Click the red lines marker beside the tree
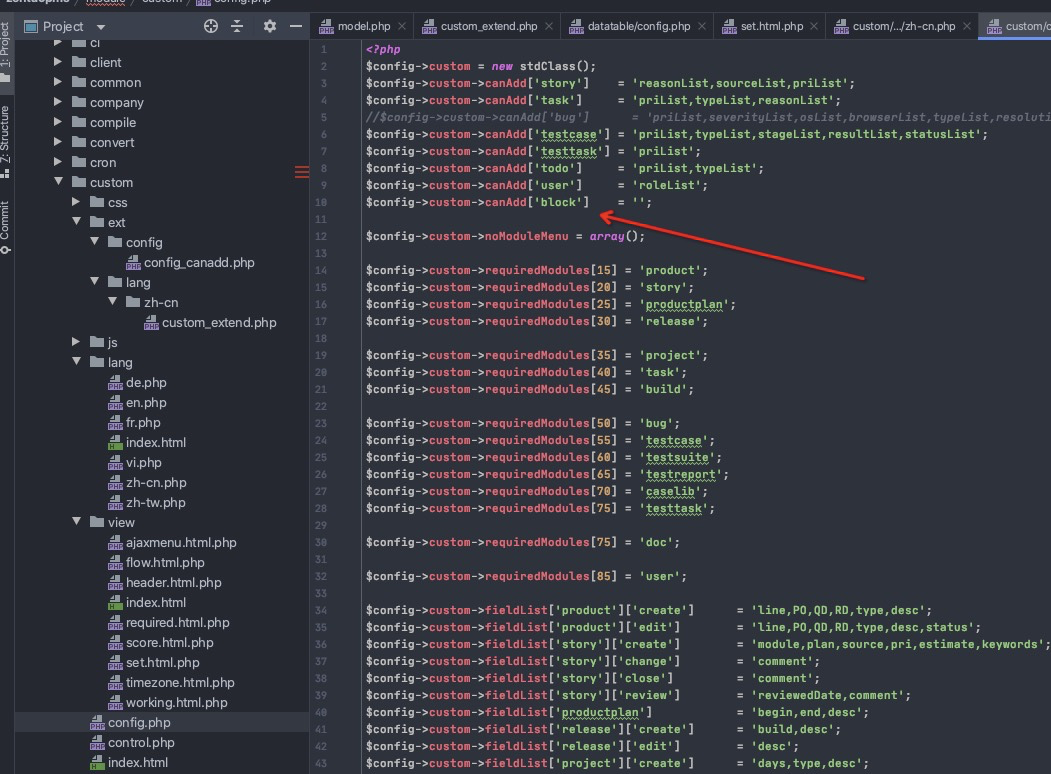The height and width of the screenshot is (774, 1051). point(302,173)
